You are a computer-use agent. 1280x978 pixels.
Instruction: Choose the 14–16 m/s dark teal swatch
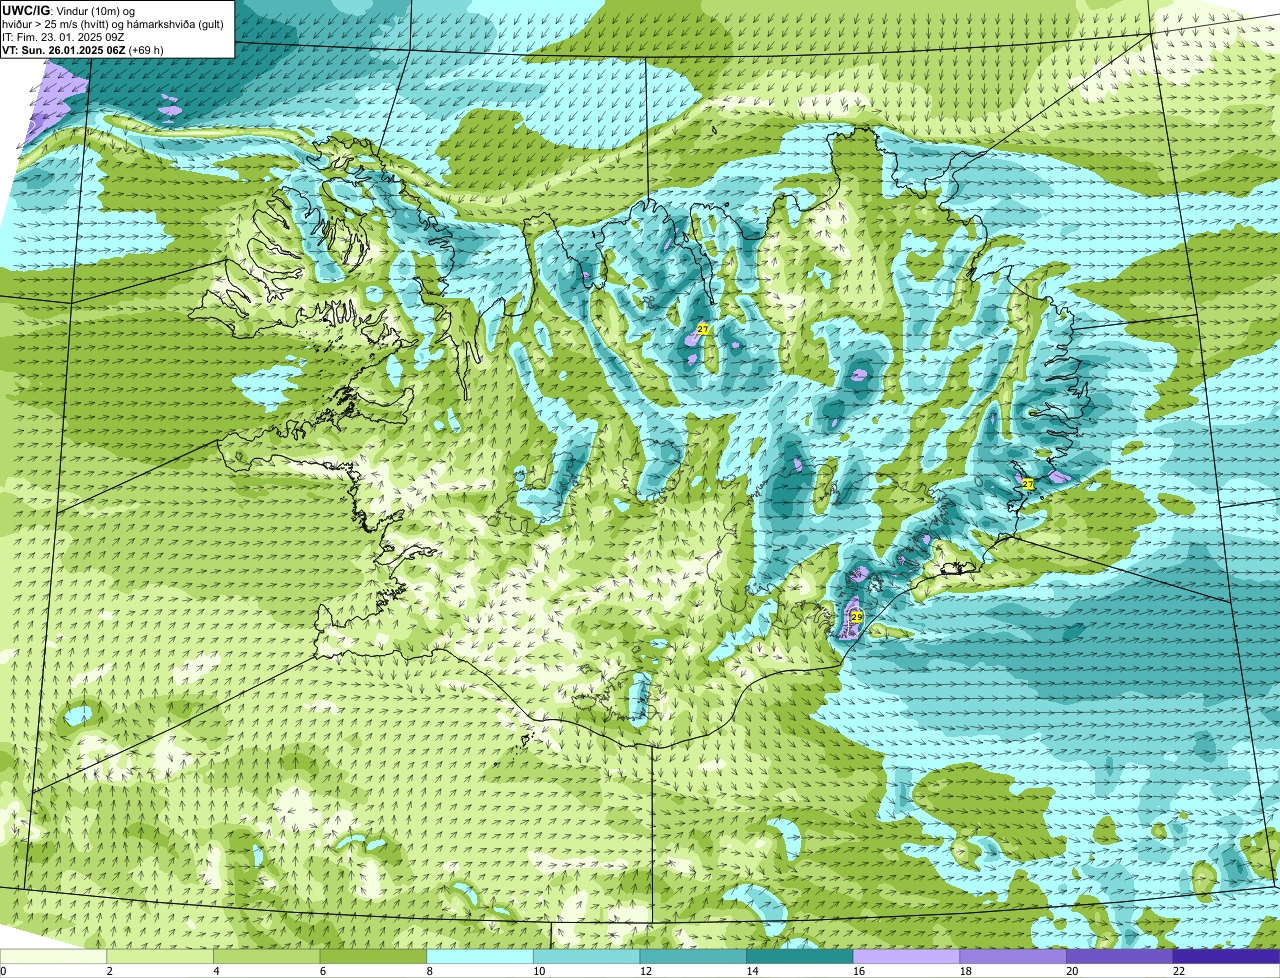(x=800, y=956)
